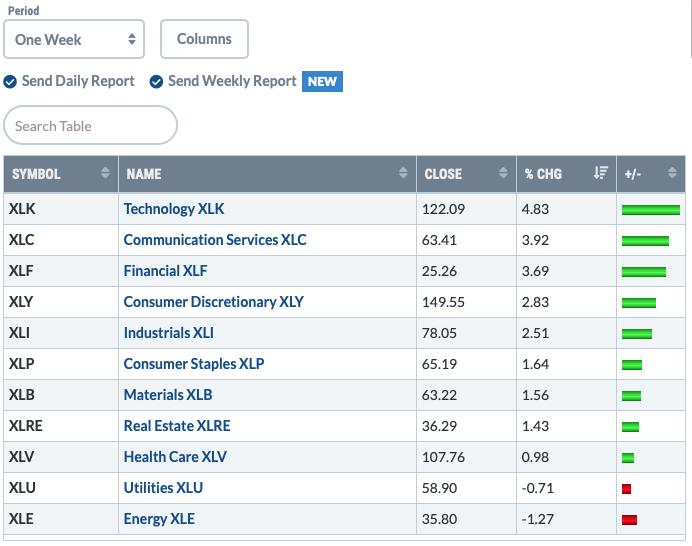692x546 pixels.
Task: Open the Energy XLE link
Action: pos(159,519)
